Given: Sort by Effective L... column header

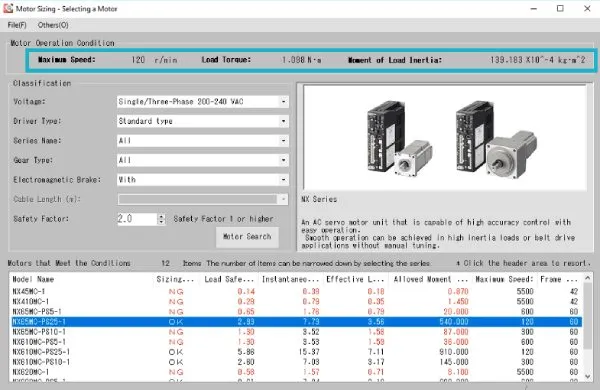Looking at the screenshot, I should point(355,279).
